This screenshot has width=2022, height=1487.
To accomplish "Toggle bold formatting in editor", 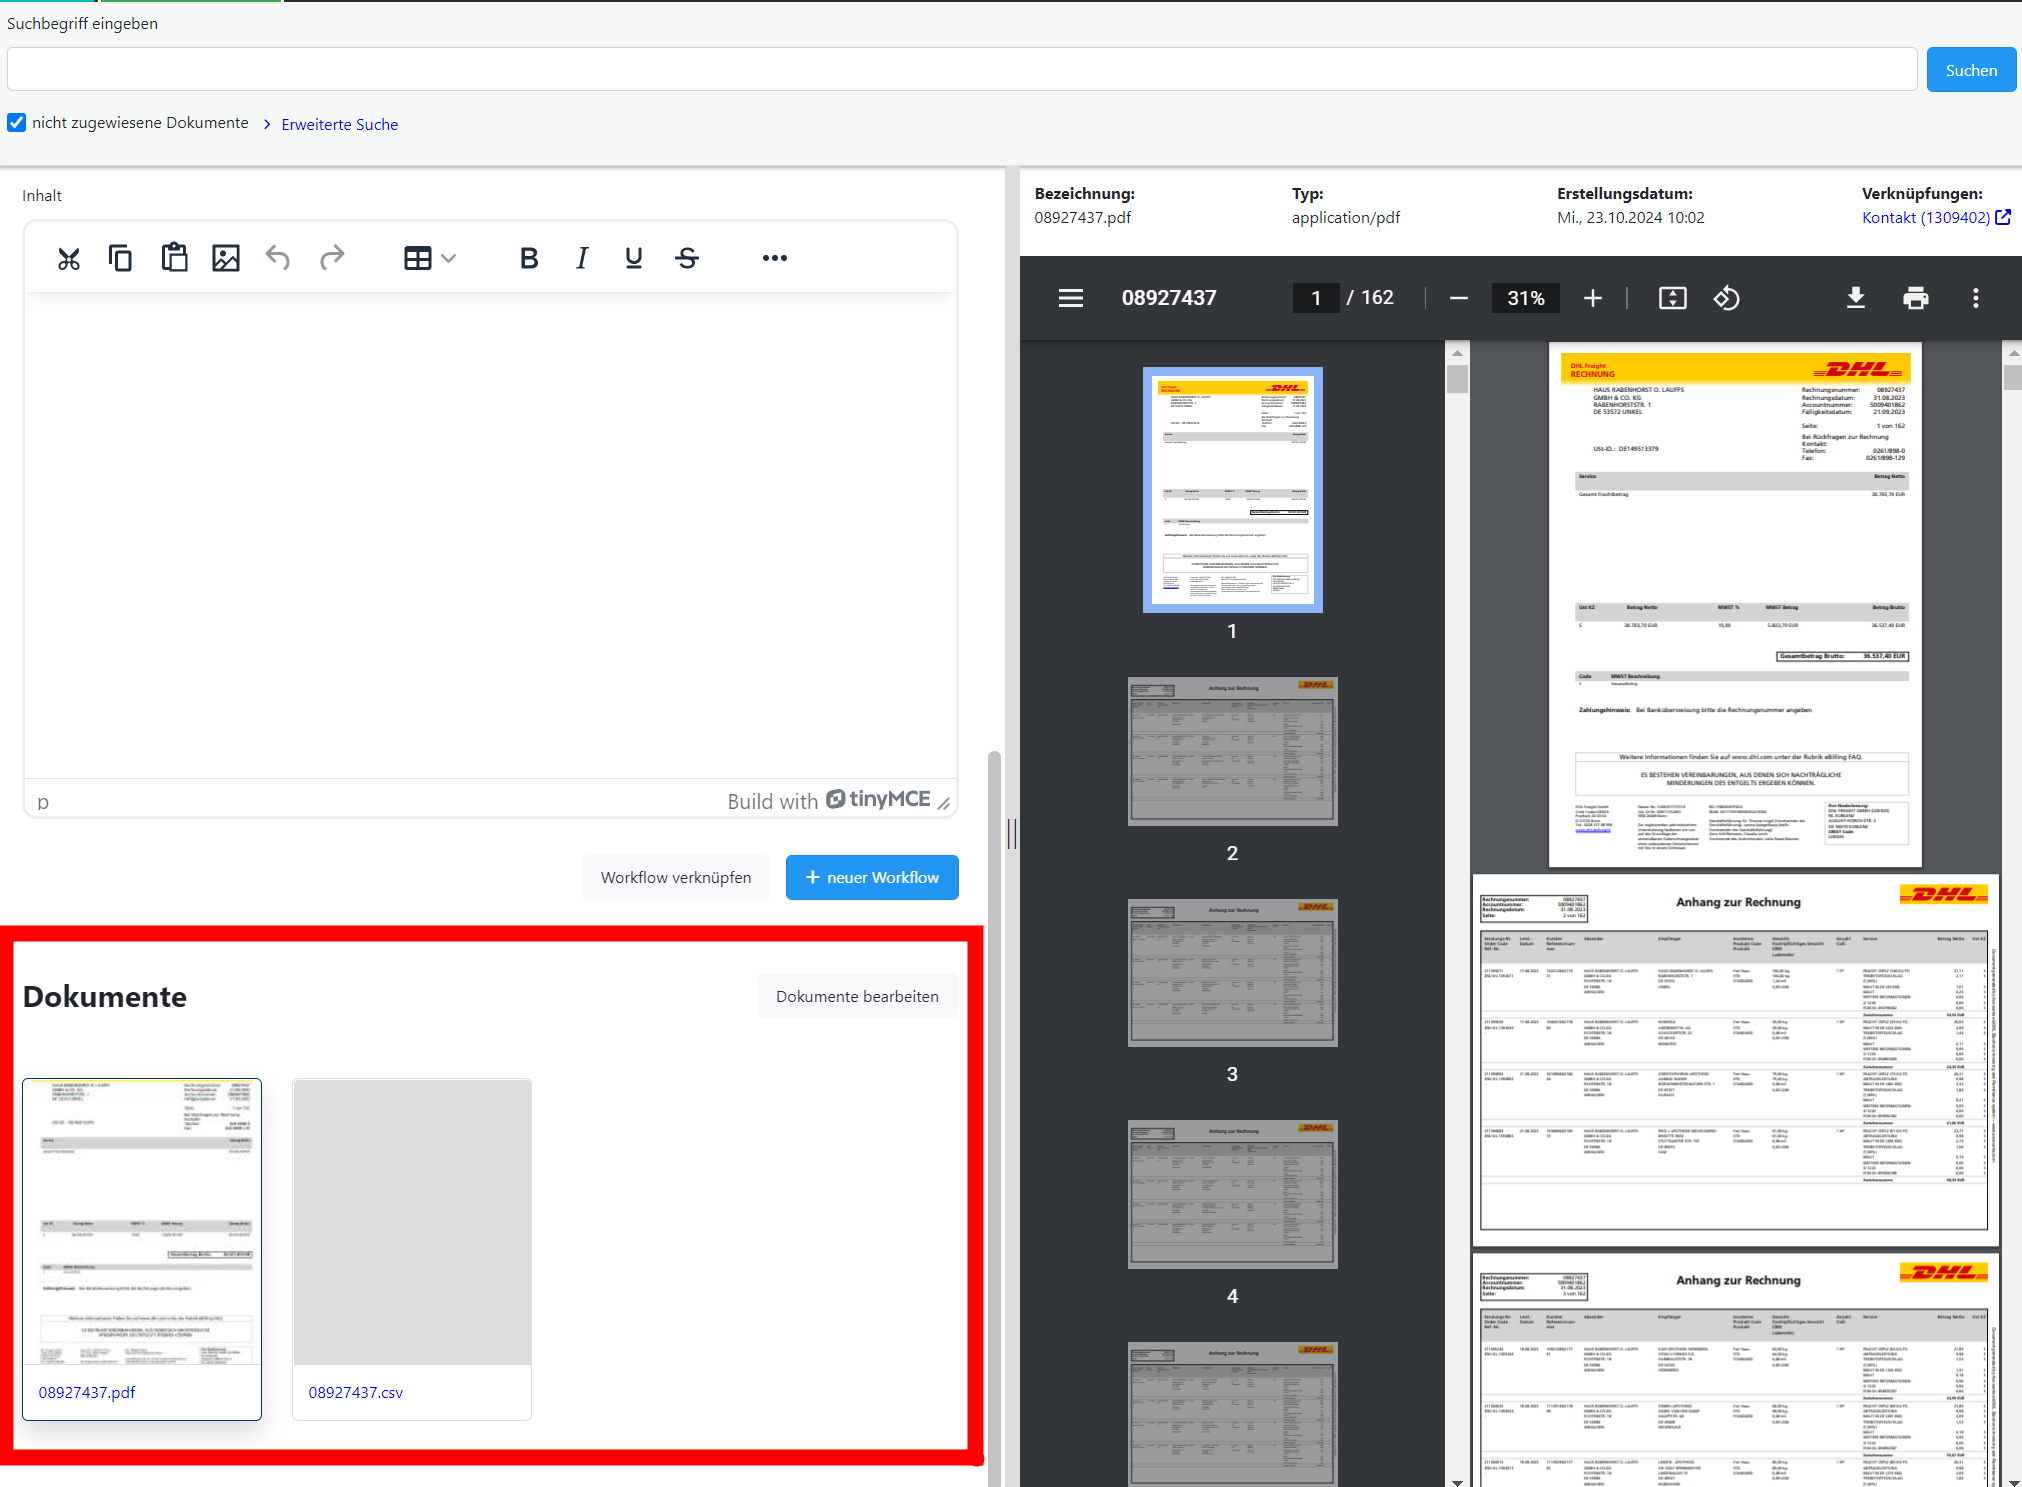I will pos(529,259).
